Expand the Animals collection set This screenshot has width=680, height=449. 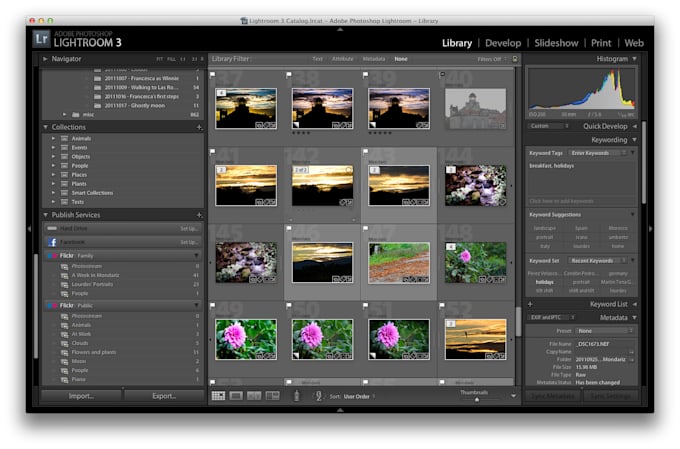pos(52,139)
